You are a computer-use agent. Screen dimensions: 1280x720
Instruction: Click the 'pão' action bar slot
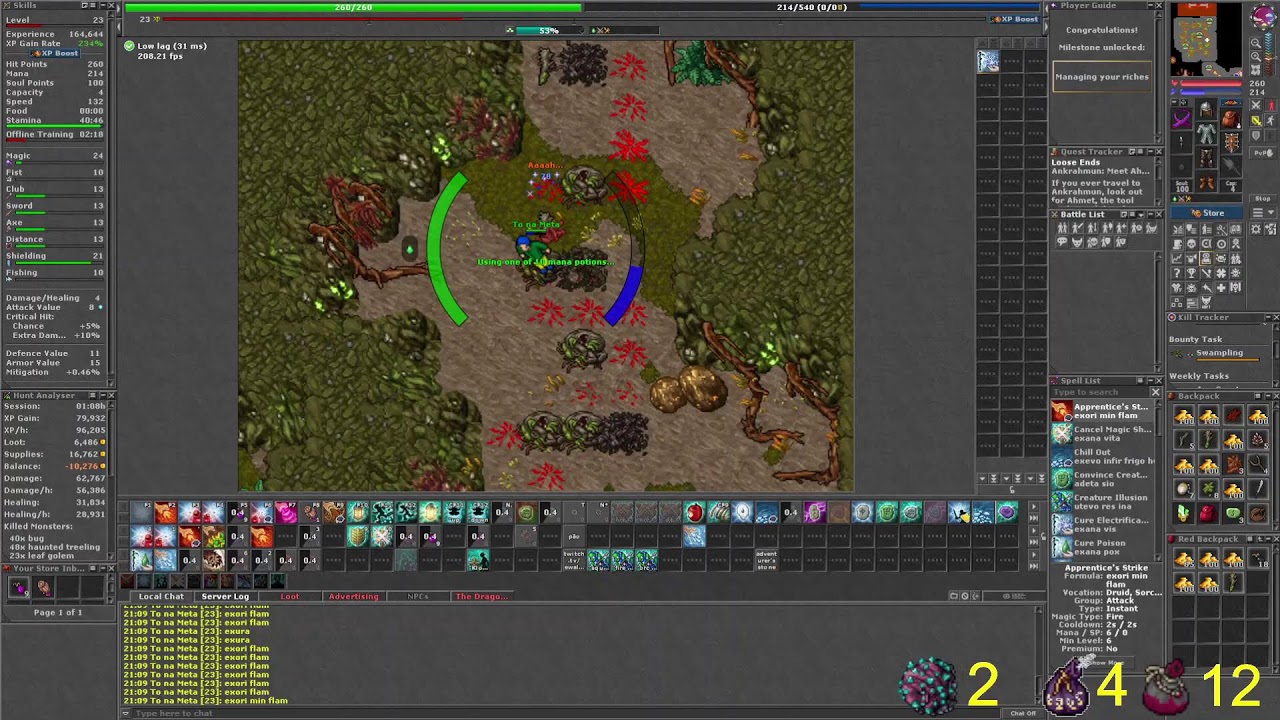[x=574, y=537]
